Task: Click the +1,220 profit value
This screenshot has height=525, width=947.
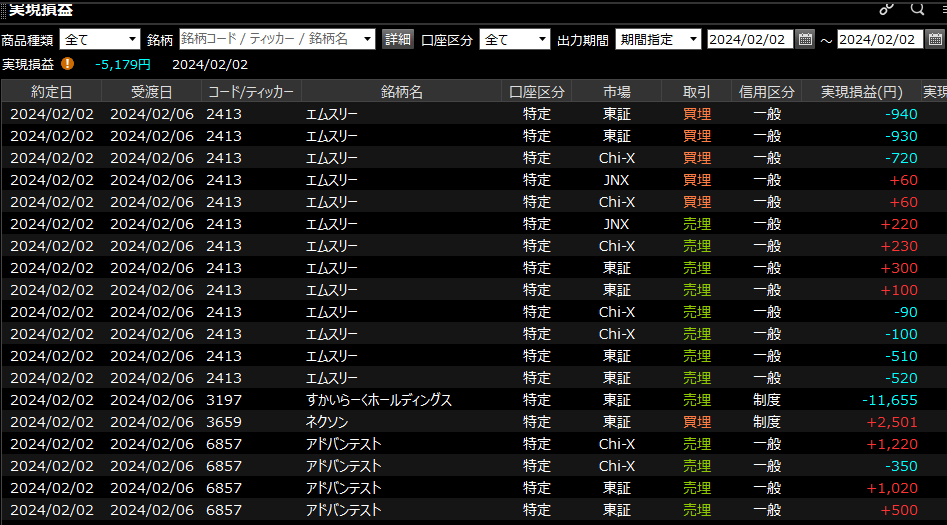Action: coord(892,444)
